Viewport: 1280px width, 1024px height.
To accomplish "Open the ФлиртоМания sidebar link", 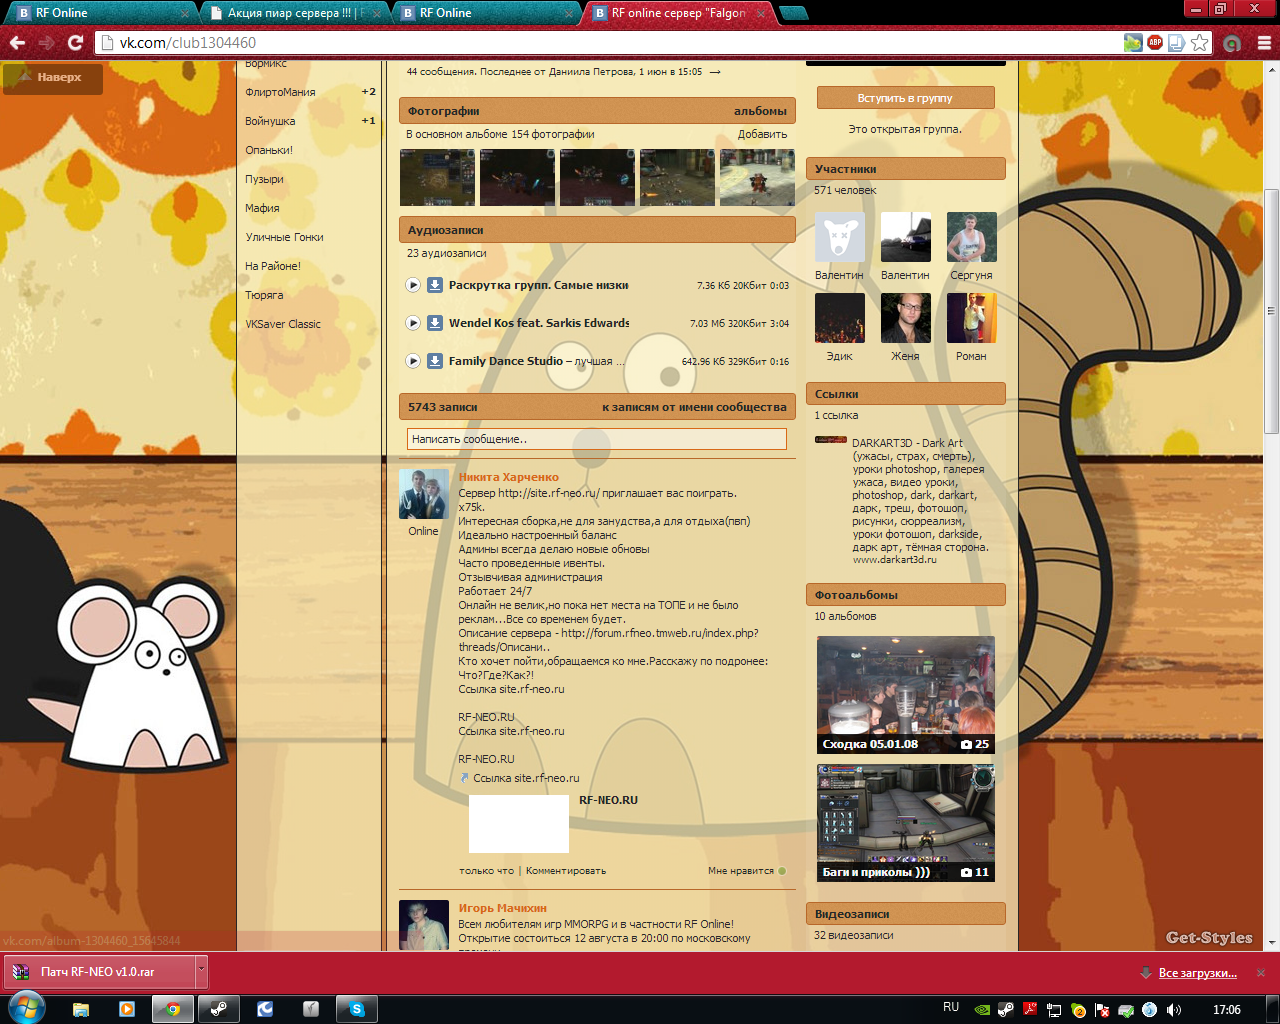I will tap(280, 92).
